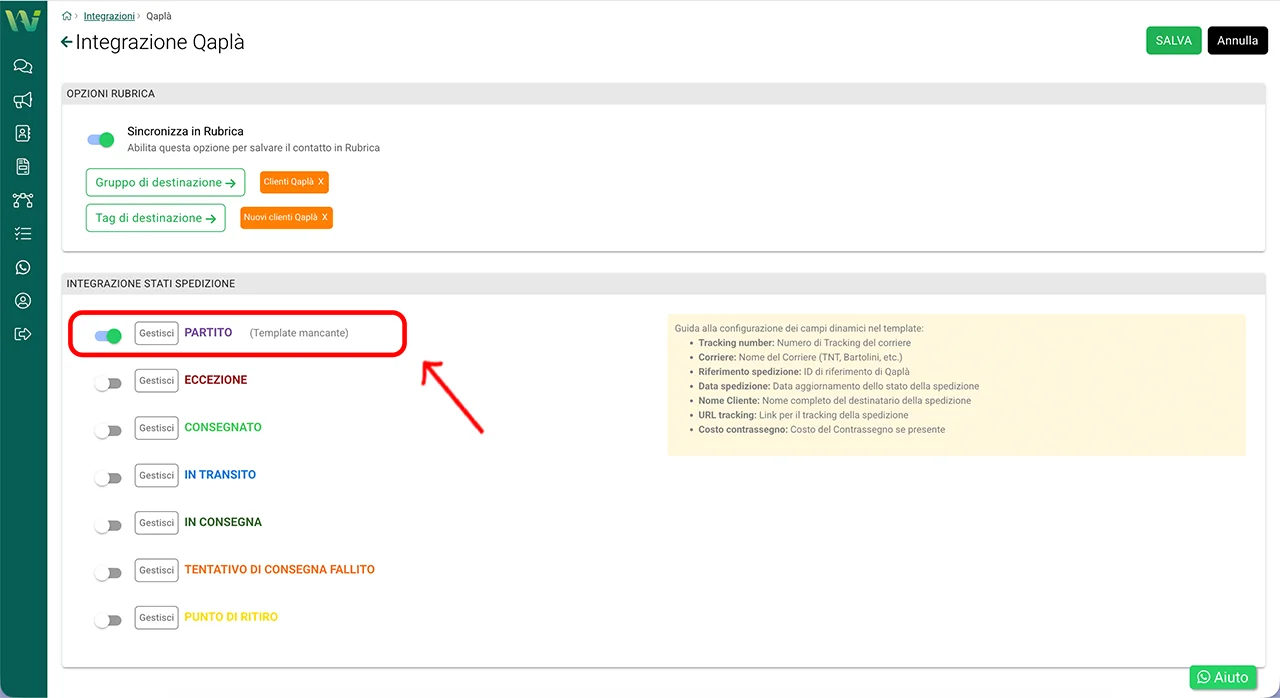This screenshot has width=1280, height=698.
Task: Click the logout exit icon
Action: pyautogui.click(x=23, y=334)
